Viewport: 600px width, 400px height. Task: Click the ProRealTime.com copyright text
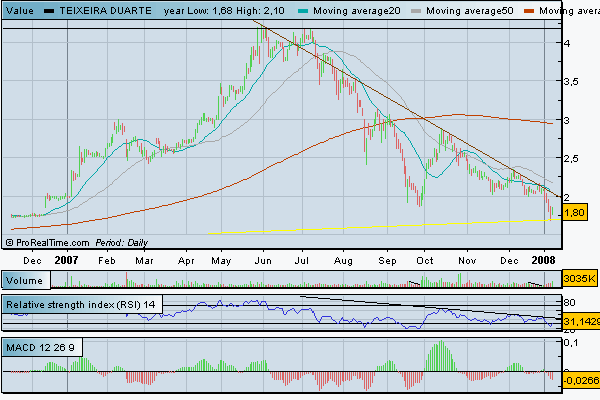tap(47, 243)
